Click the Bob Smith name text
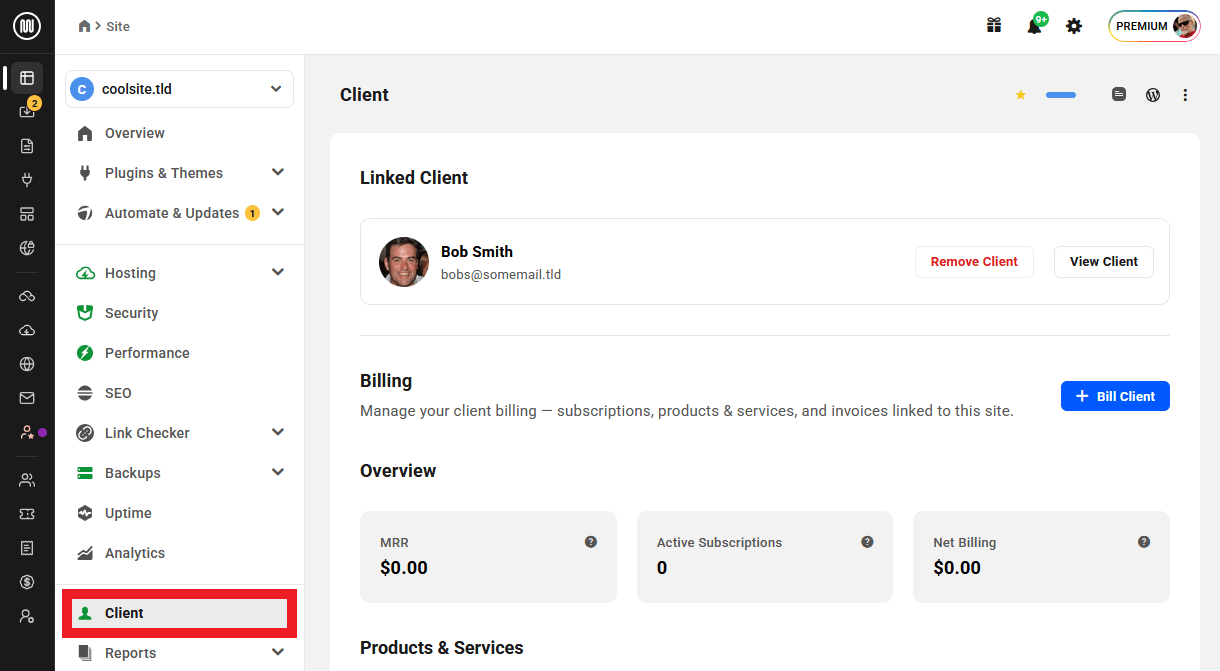Viewport: 1220px width, 671px height. [477, 251]
